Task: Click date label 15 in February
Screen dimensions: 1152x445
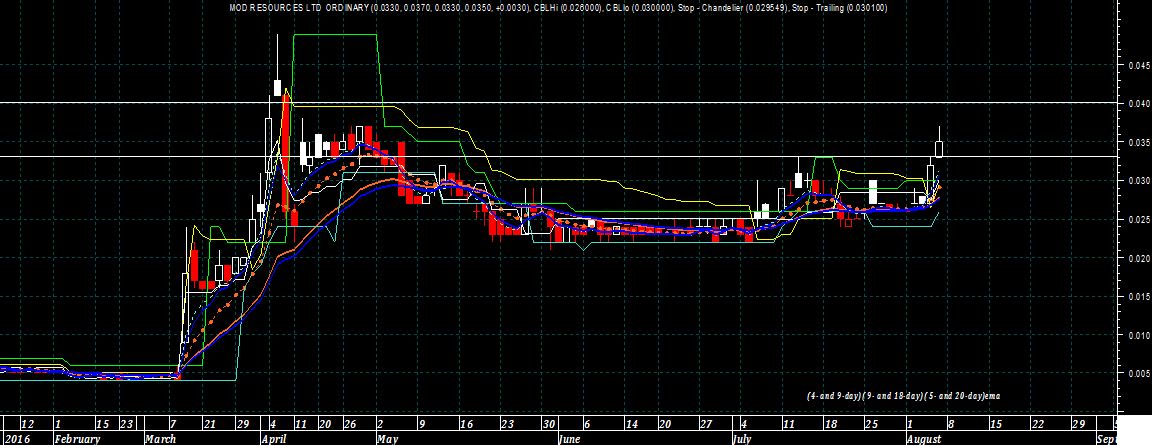Action: [104, 424]
